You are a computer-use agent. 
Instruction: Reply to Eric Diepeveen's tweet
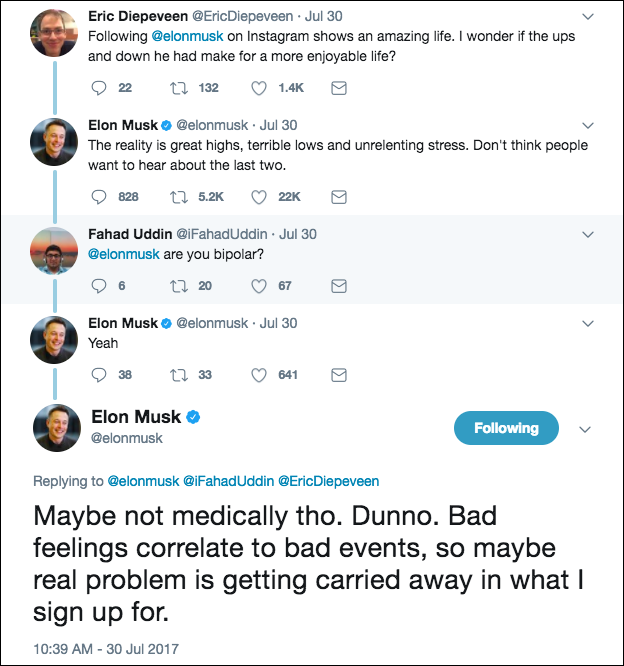pyautogui.click(x=98, y=88)
